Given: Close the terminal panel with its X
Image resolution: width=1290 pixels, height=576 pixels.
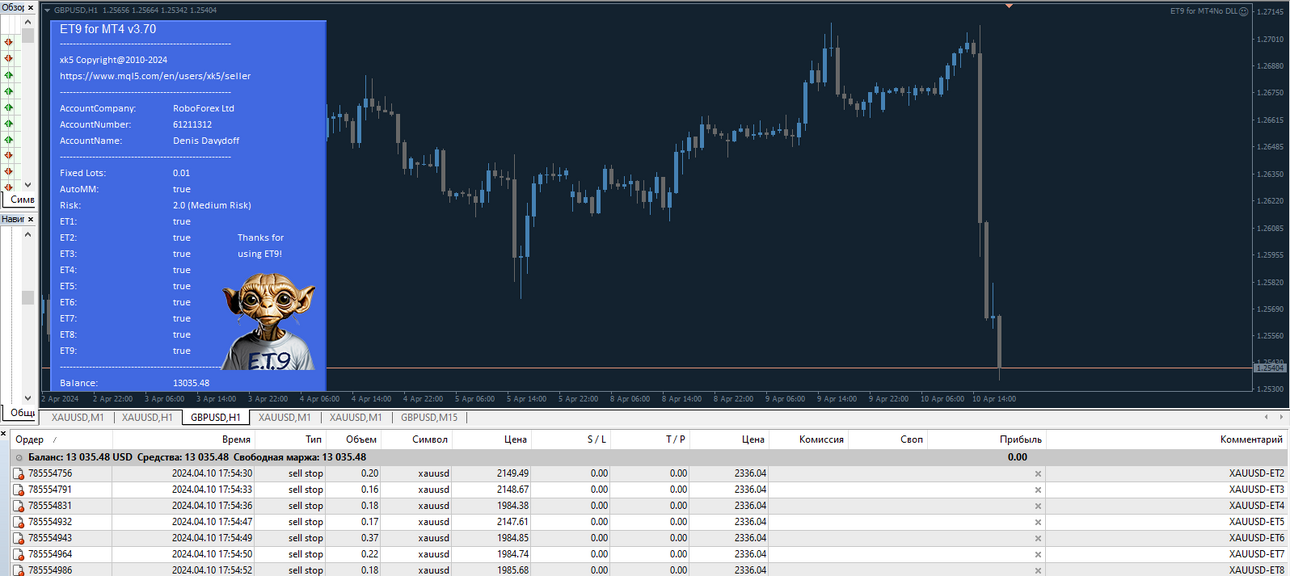Looking at the screenshot, I should 4,434.
